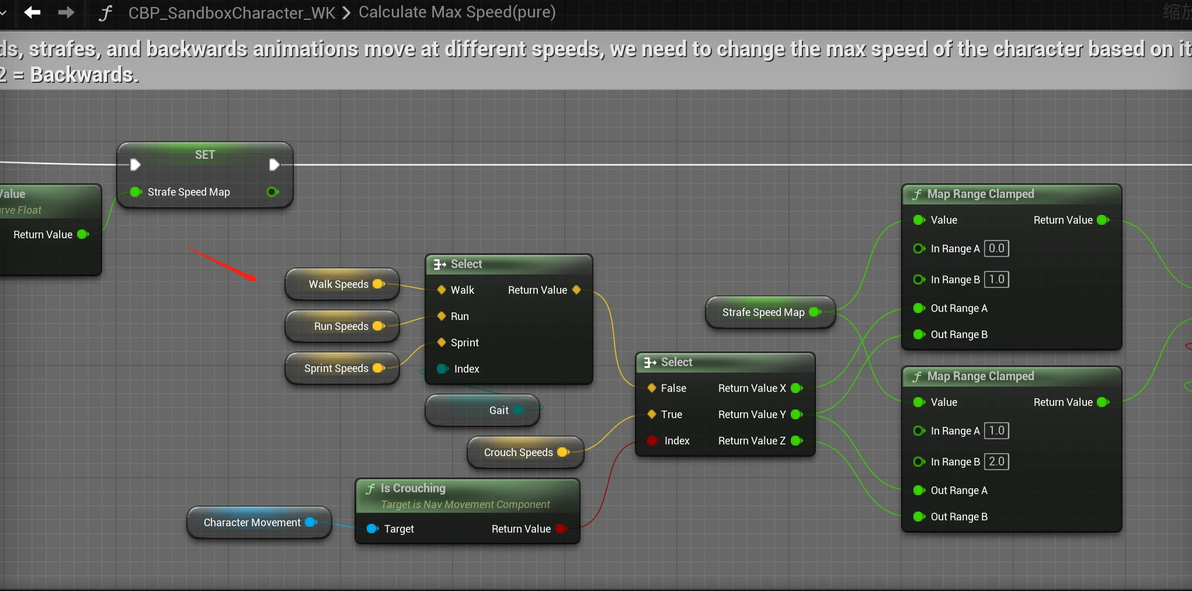Click the Return Value X output pin
This screenshot has height=591, width=1192.
tap(796, 388)
